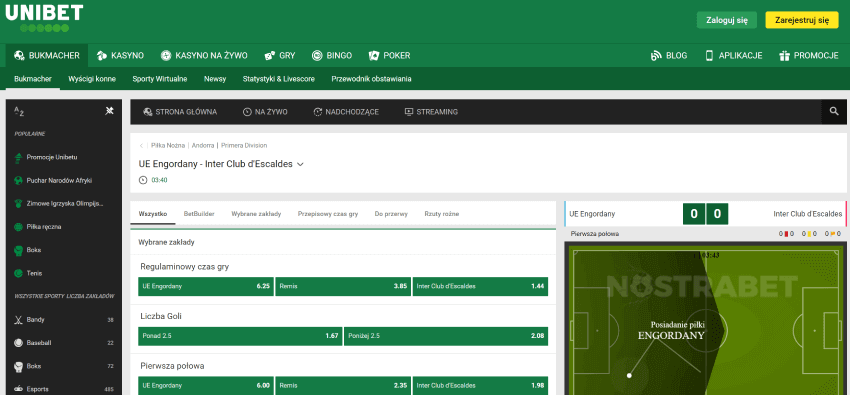Click the live pitch tracker graphic
This screenshot has width=850, height=395.
pos(705,320)
